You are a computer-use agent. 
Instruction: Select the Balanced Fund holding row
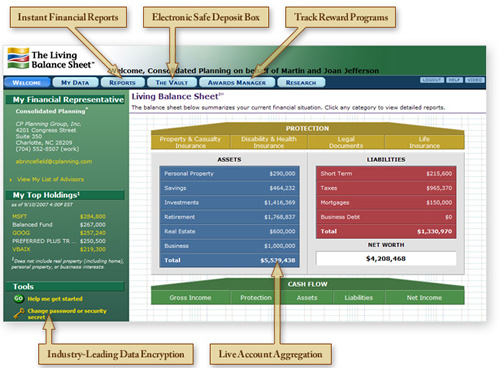[x=59, y=225]
